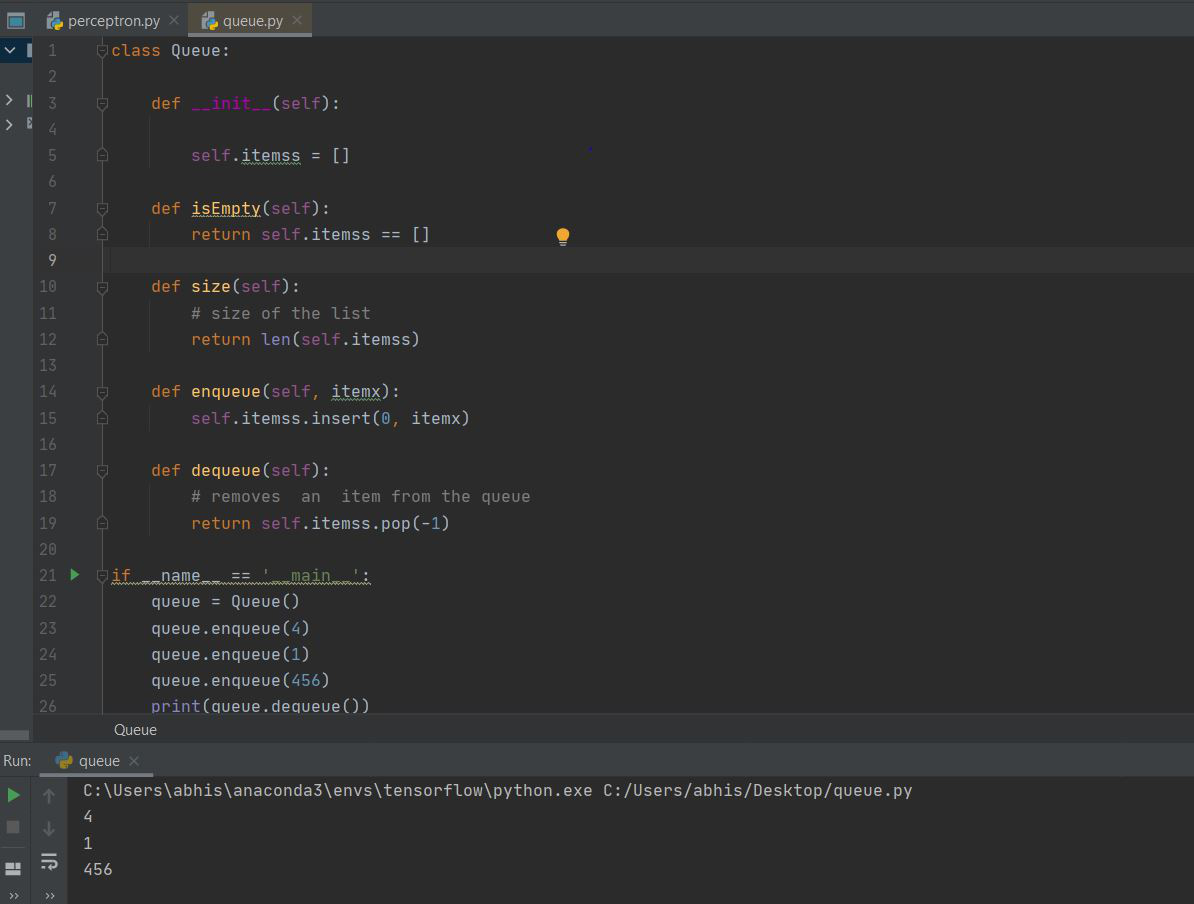Viewport: 1194px width, 904px height.
Task: Close the queue.py editor tab
Action: coord(298,20)
